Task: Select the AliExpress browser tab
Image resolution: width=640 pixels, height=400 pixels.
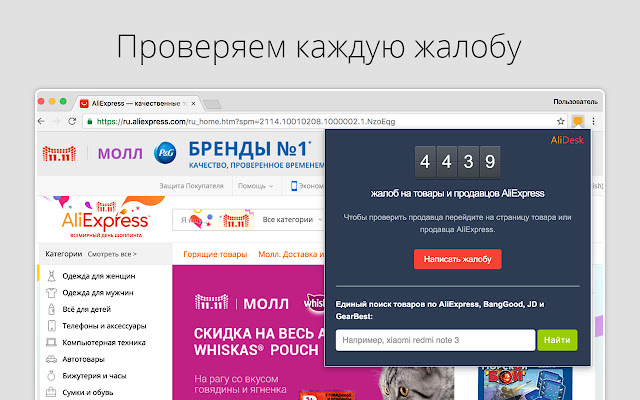Action: (137, 104)
